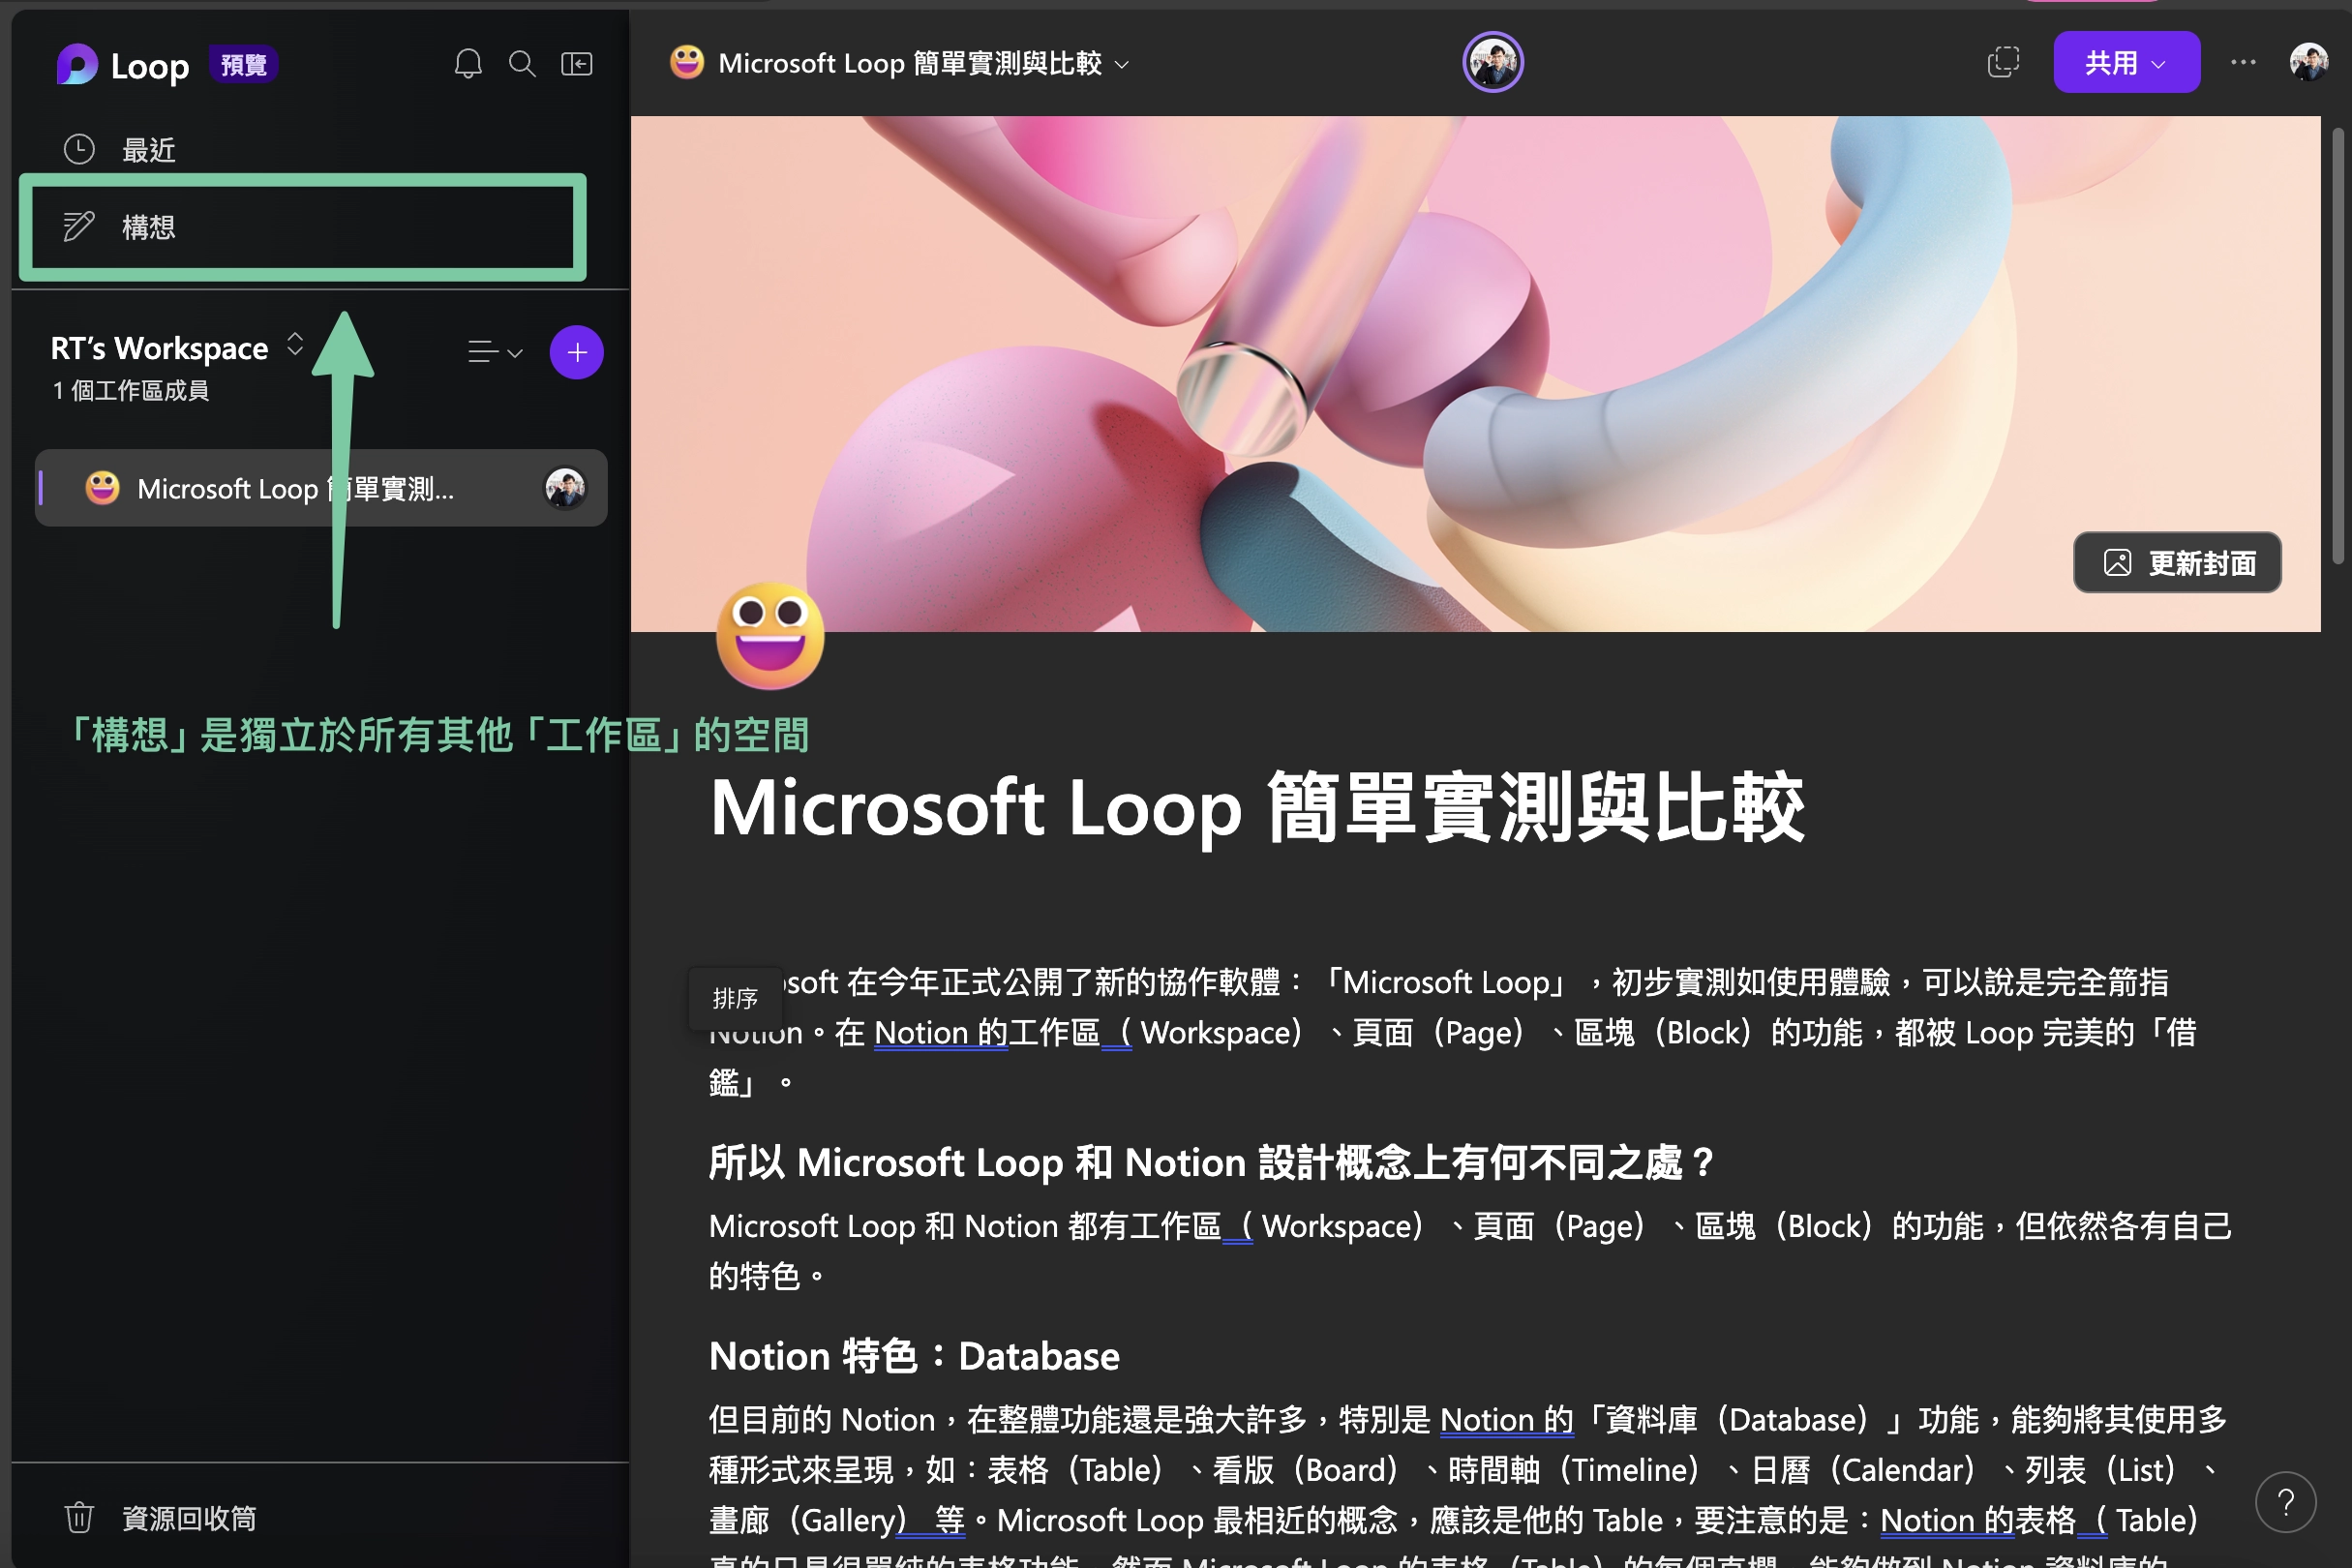The height and width of the screenshot is (1568, 2352).
Task: Click the cover image
Action: point(1475,373)
